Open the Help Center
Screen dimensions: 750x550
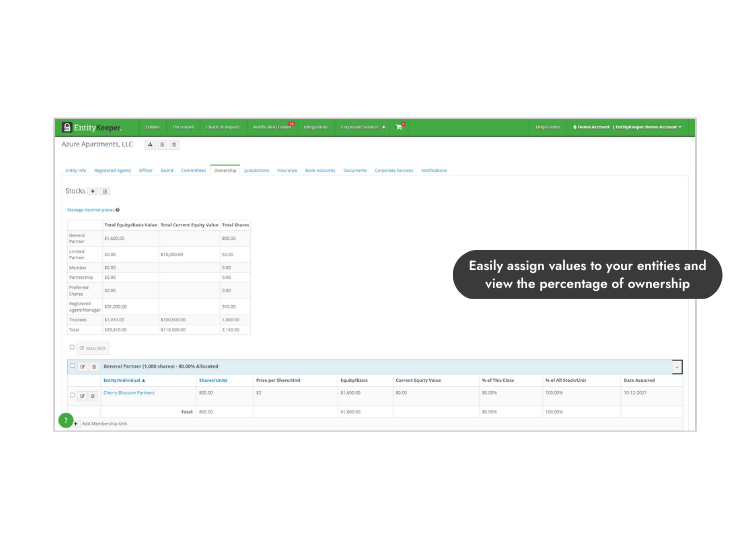548,127
